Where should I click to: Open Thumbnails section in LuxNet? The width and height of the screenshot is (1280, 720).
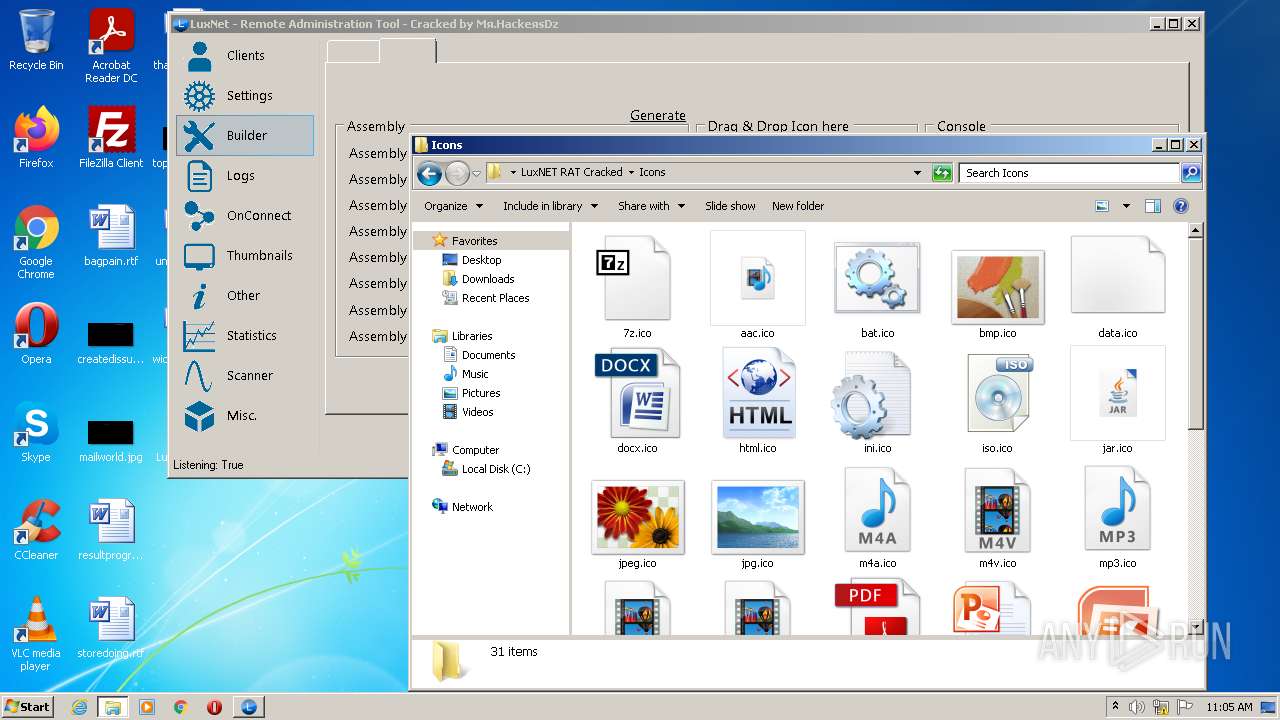point(245,256)
